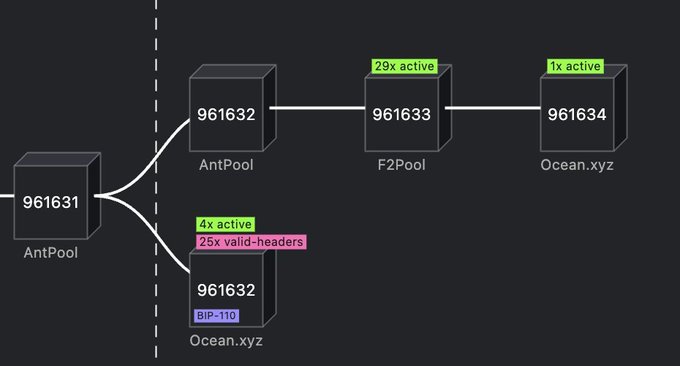Screen dimensions: 680x366
Task: Click the '4x active' badge
Action: point(226,224)
